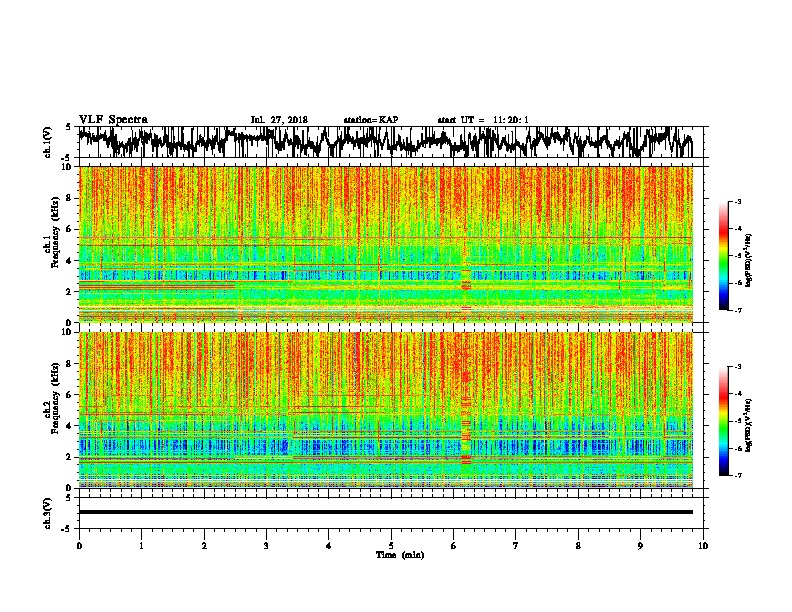This screenshot has height=612, width=792.
Task: Click the "VLF Spectra" title text
Action: coord(113,119)
